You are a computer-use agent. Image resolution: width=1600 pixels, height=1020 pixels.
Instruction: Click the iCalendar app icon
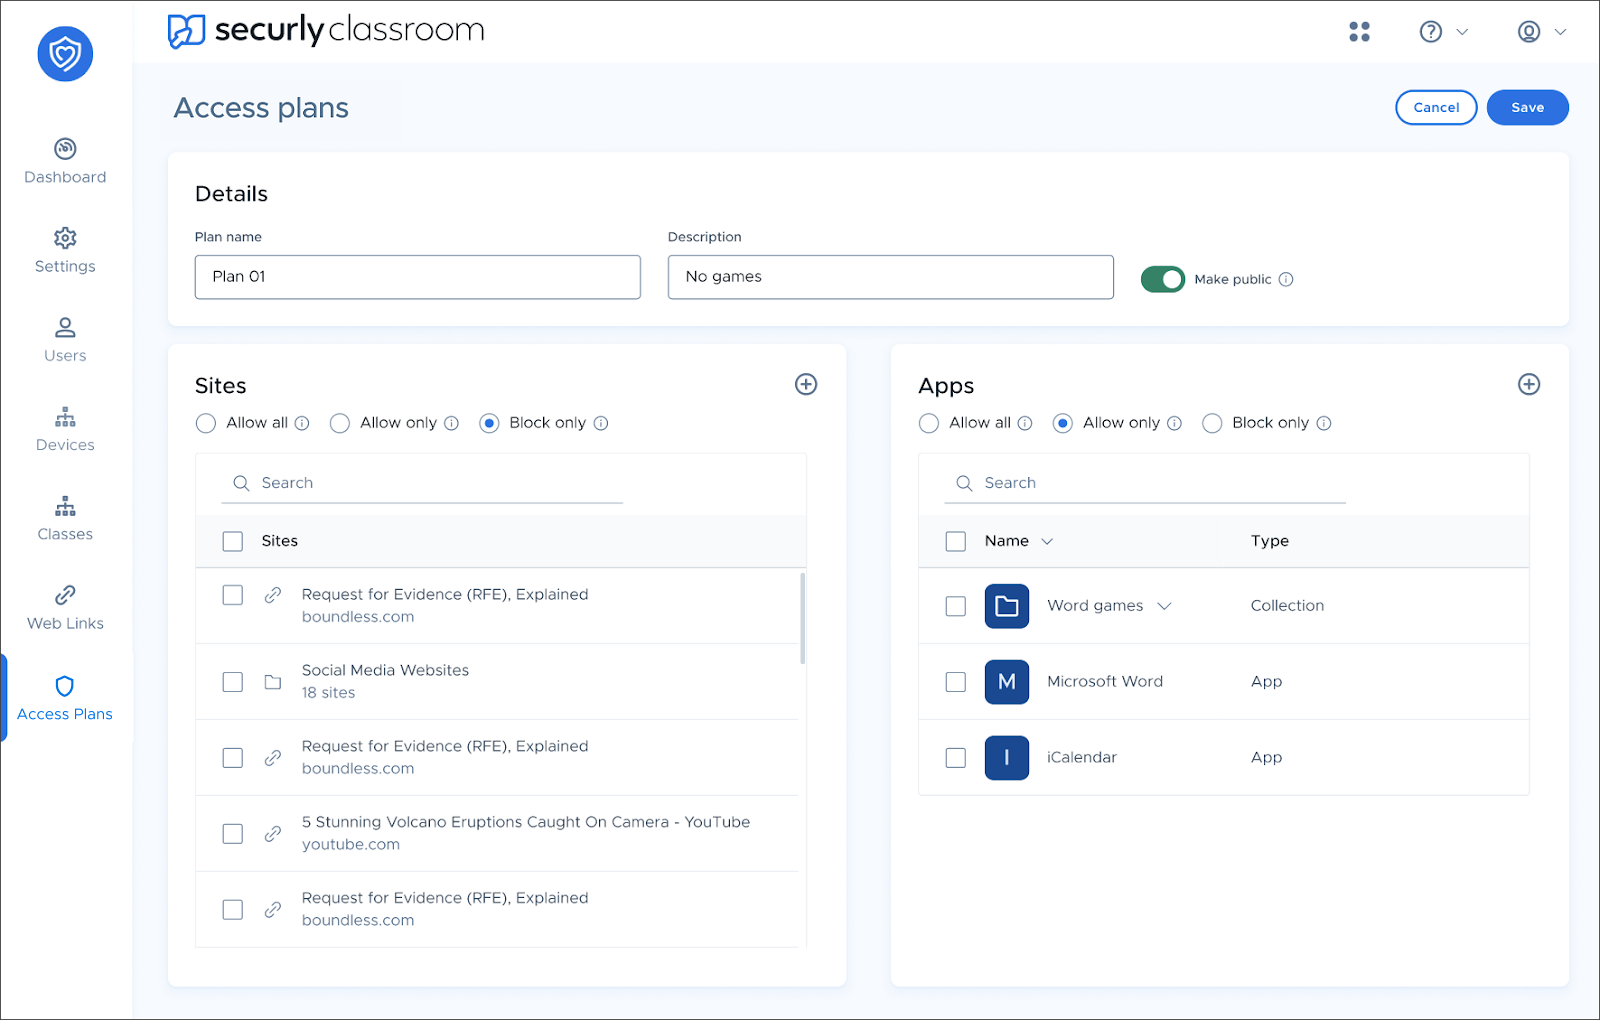(x=1006, y=758)
